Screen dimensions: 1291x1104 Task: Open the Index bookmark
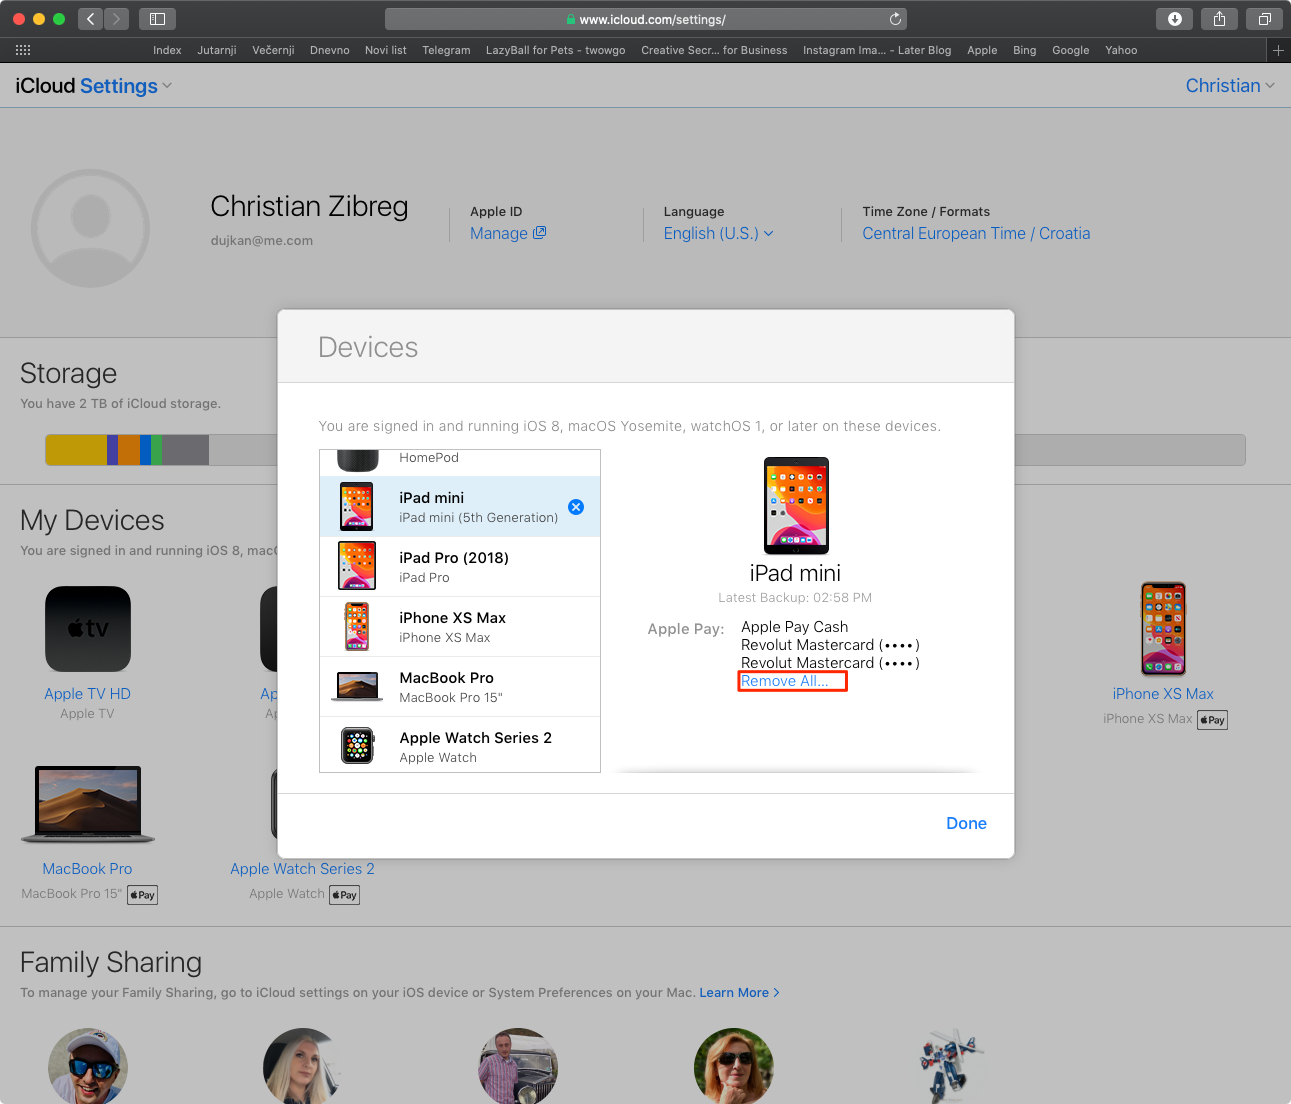167,50
